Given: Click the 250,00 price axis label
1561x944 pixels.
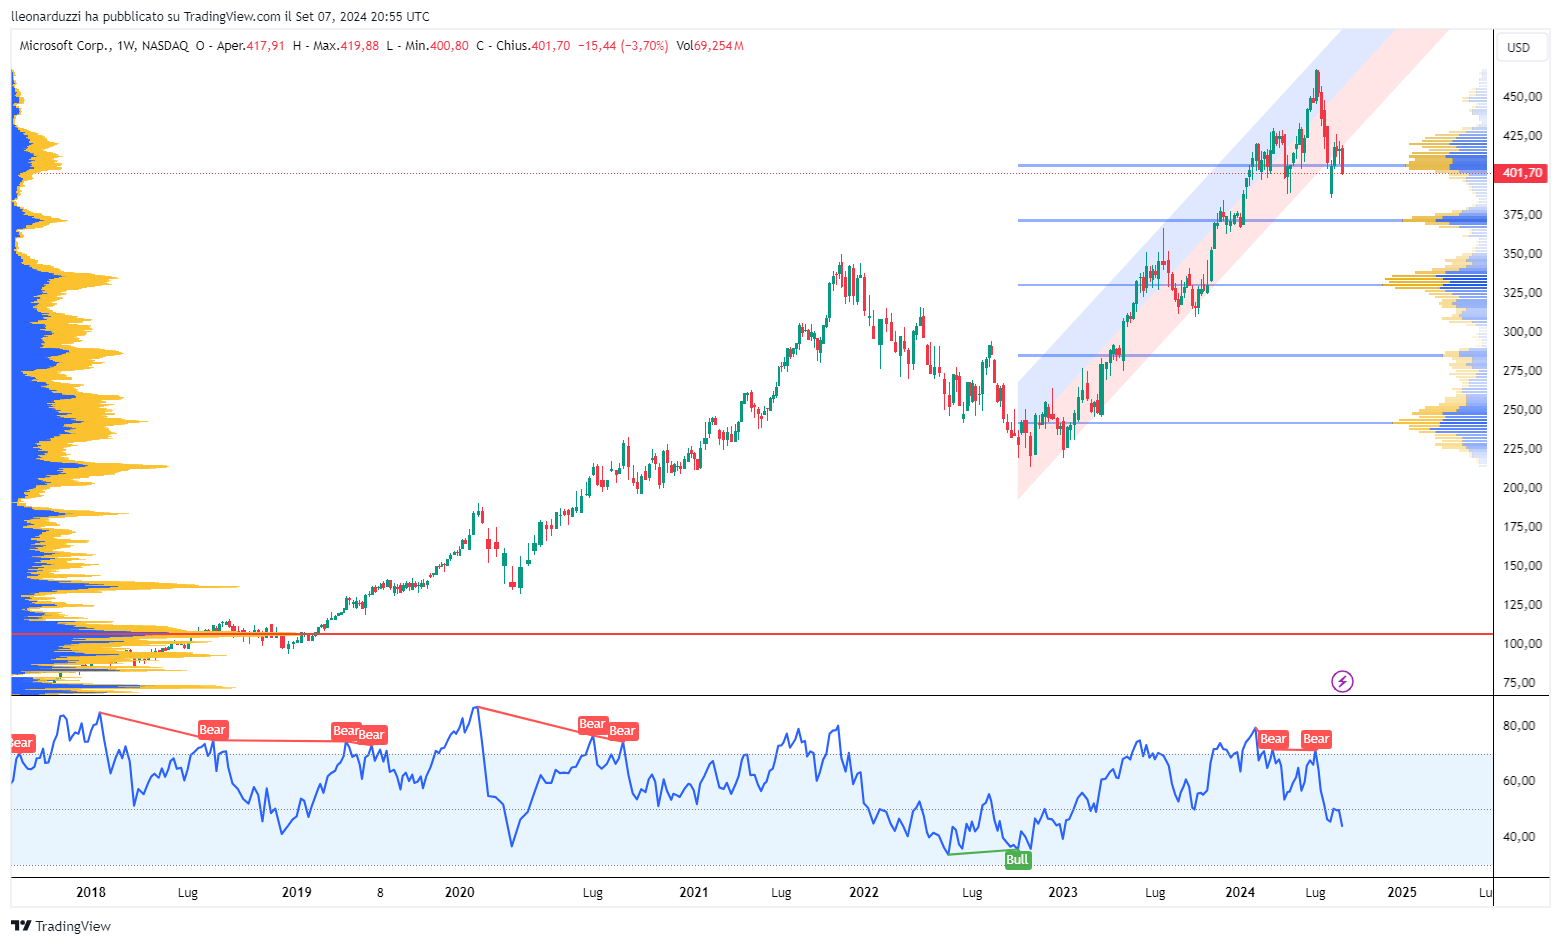Looking at the screenshot, I should [1521, 410].
